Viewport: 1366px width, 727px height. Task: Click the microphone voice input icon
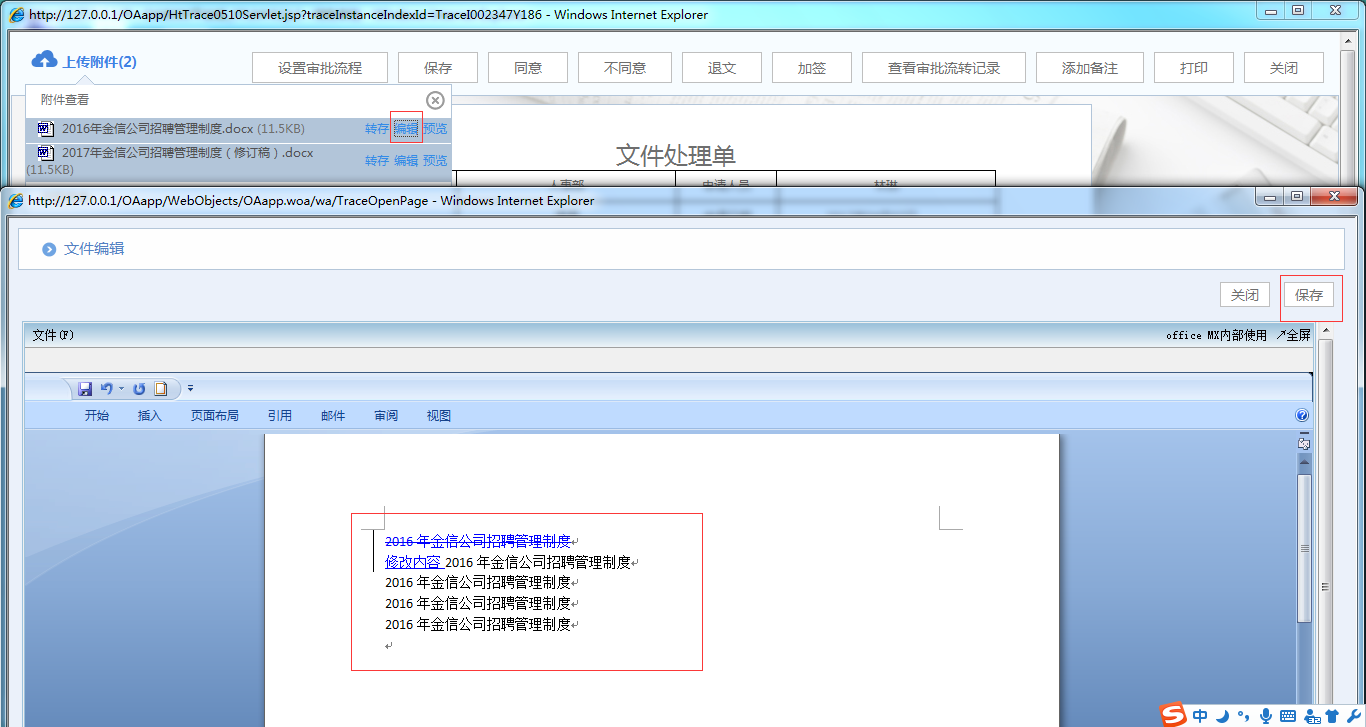click(1266, 715)
